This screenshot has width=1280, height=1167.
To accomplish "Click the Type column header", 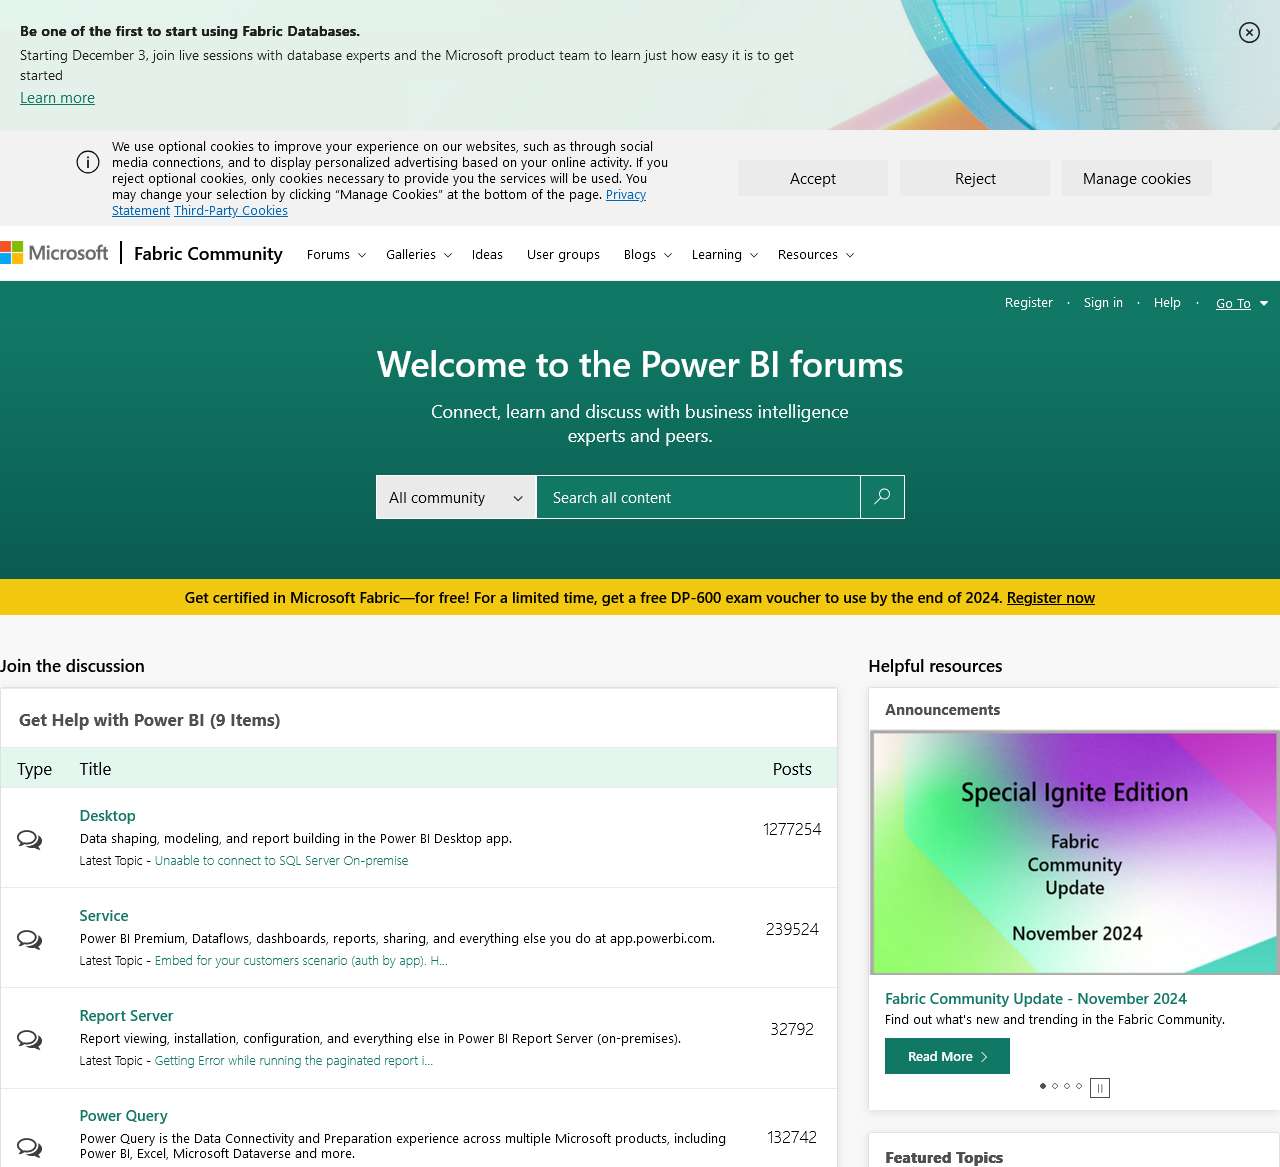I will (x=34, y=769).
